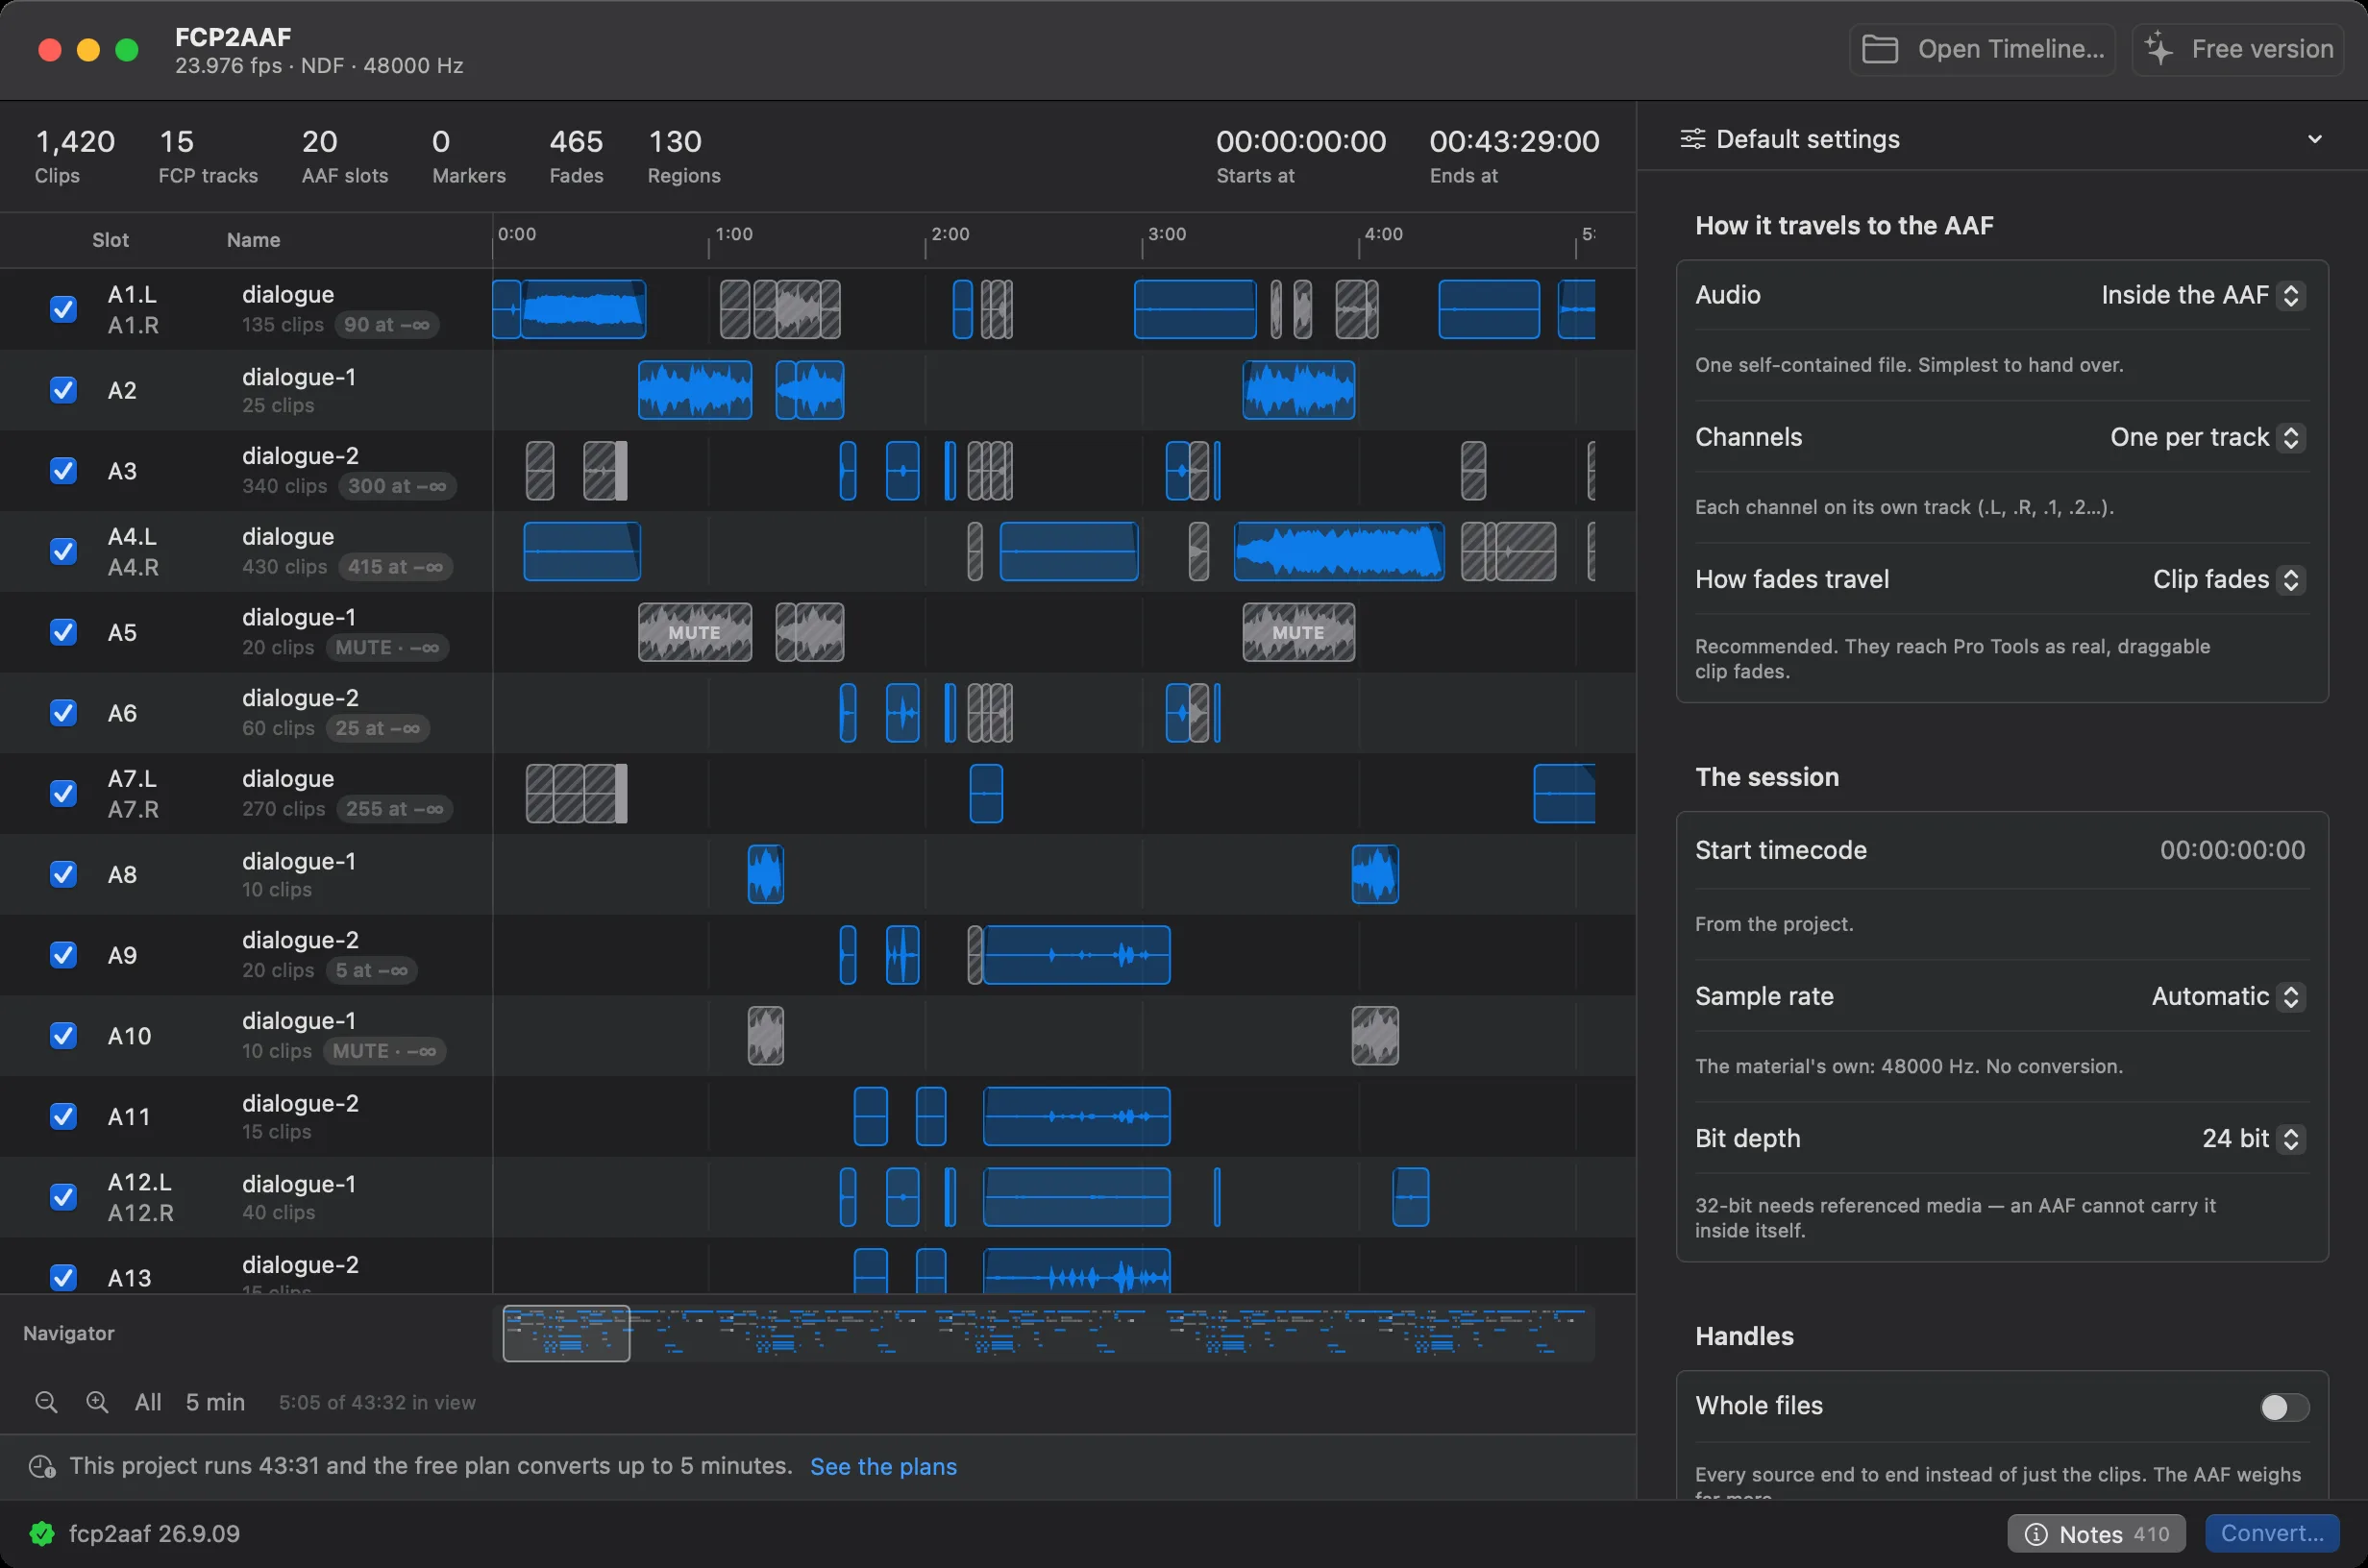Click the Default settings sliders icon

[1692, 139]
